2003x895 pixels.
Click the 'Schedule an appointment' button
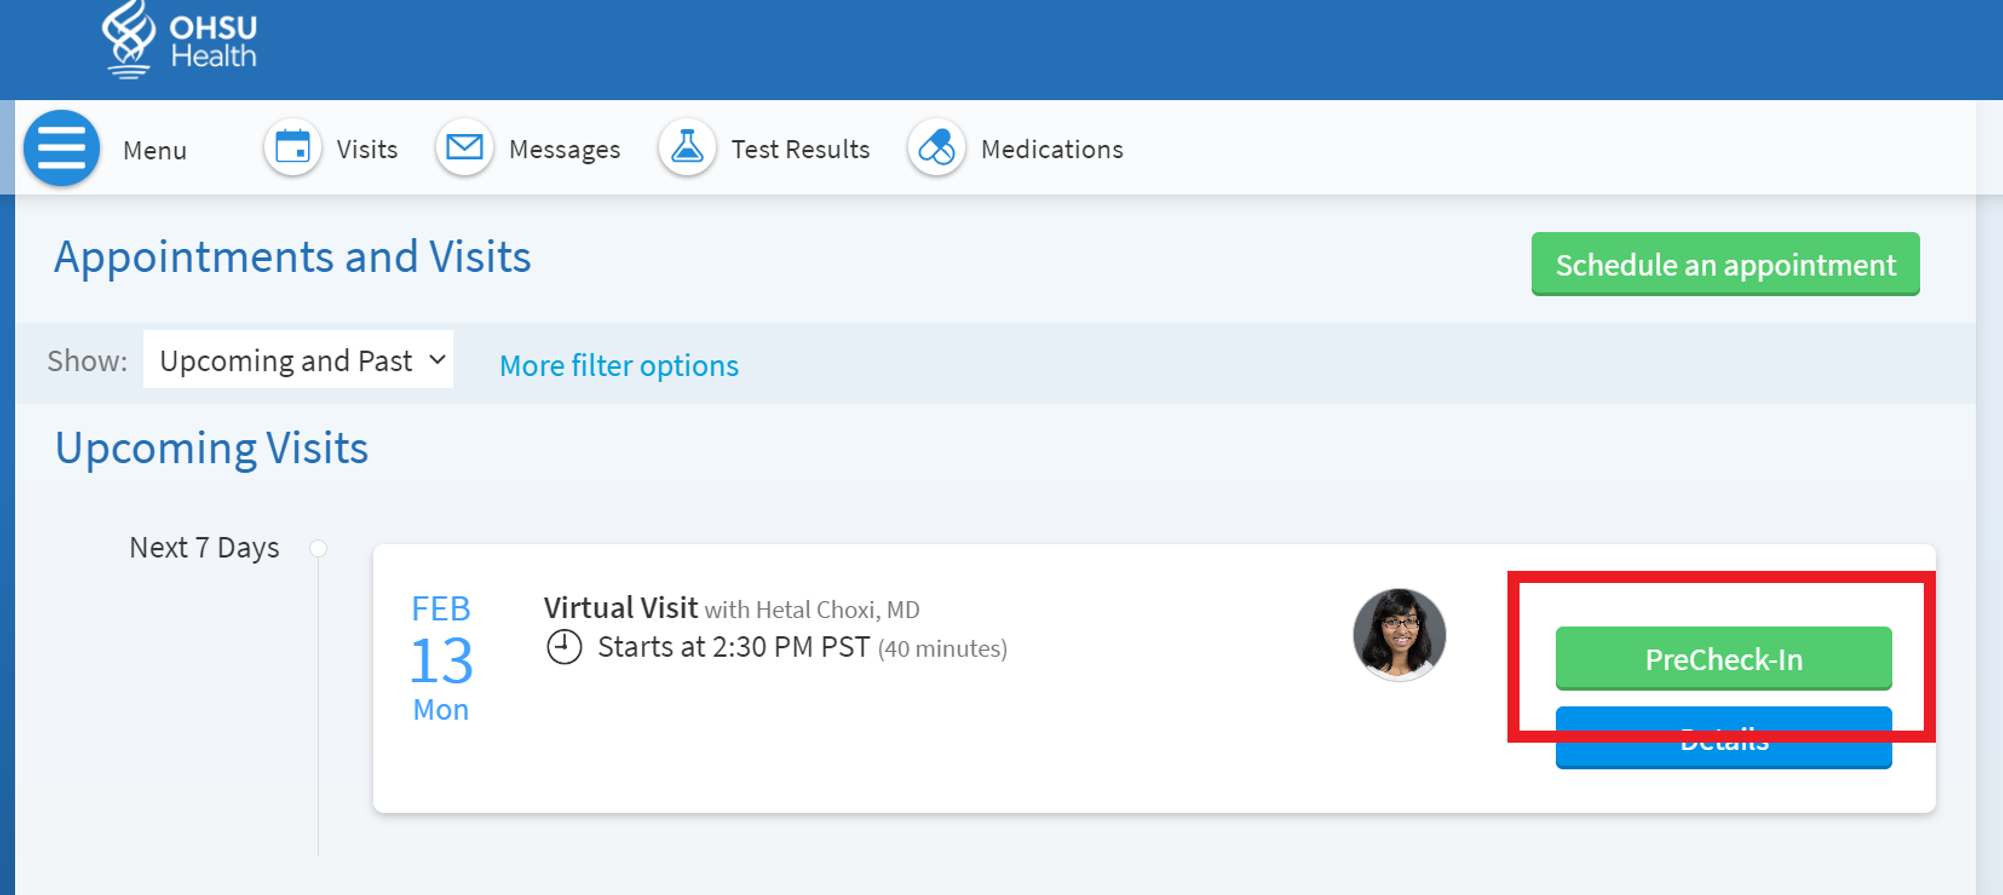1725,264
